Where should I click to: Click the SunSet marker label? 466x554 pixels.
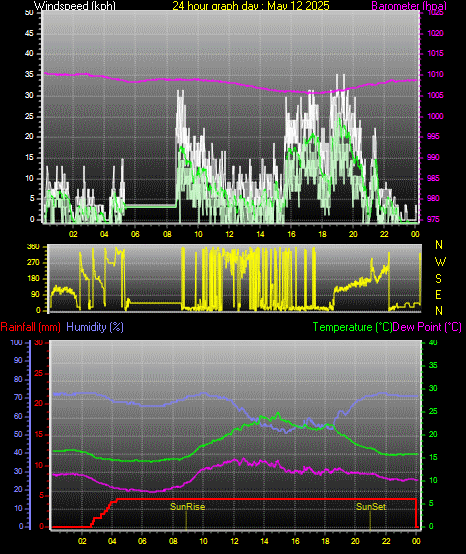(371, 506)
